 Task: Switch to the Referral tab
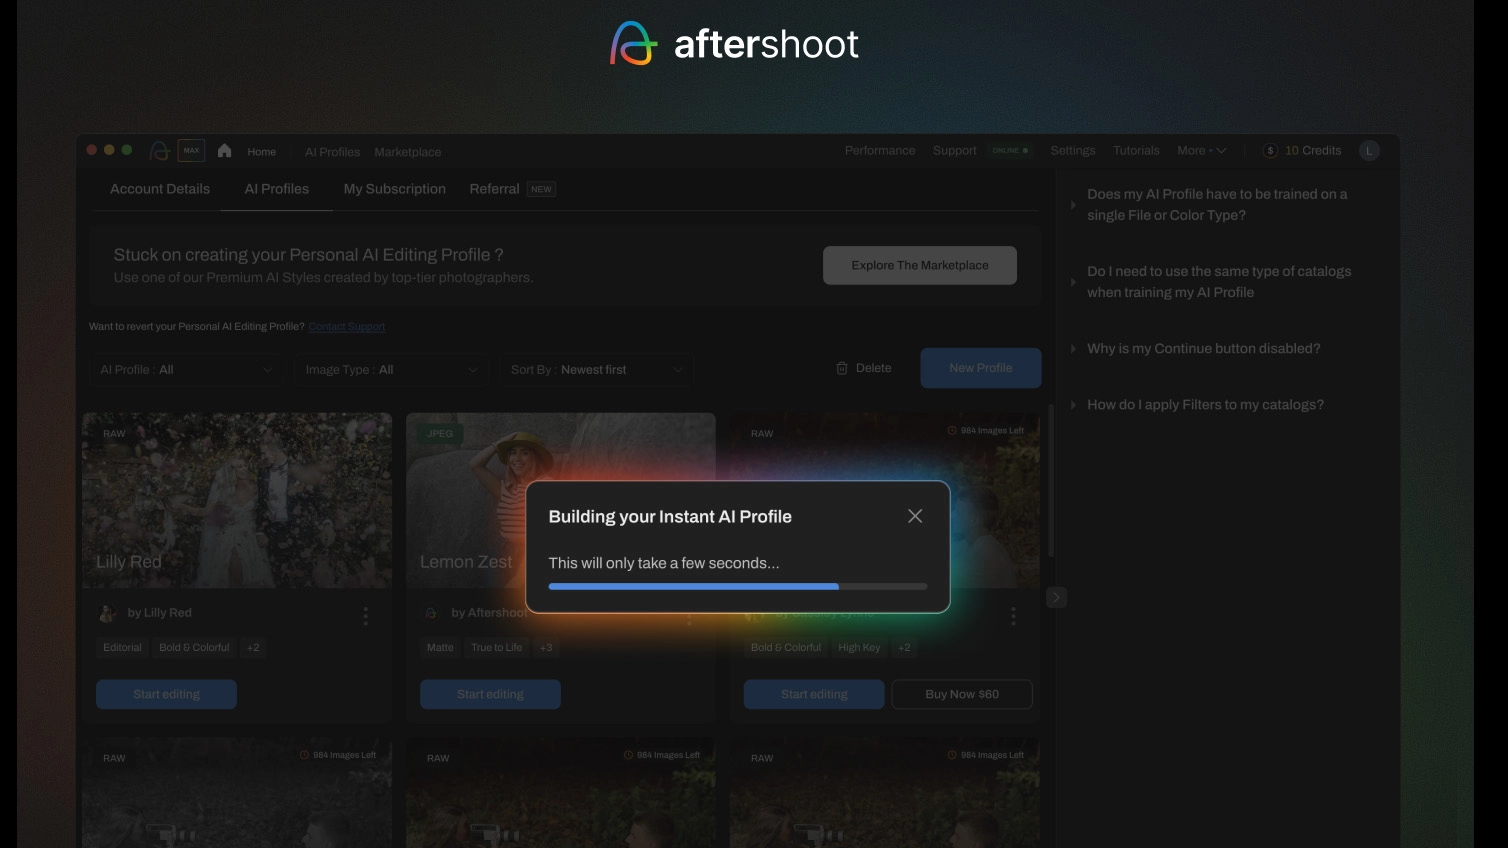pos(494,189)
